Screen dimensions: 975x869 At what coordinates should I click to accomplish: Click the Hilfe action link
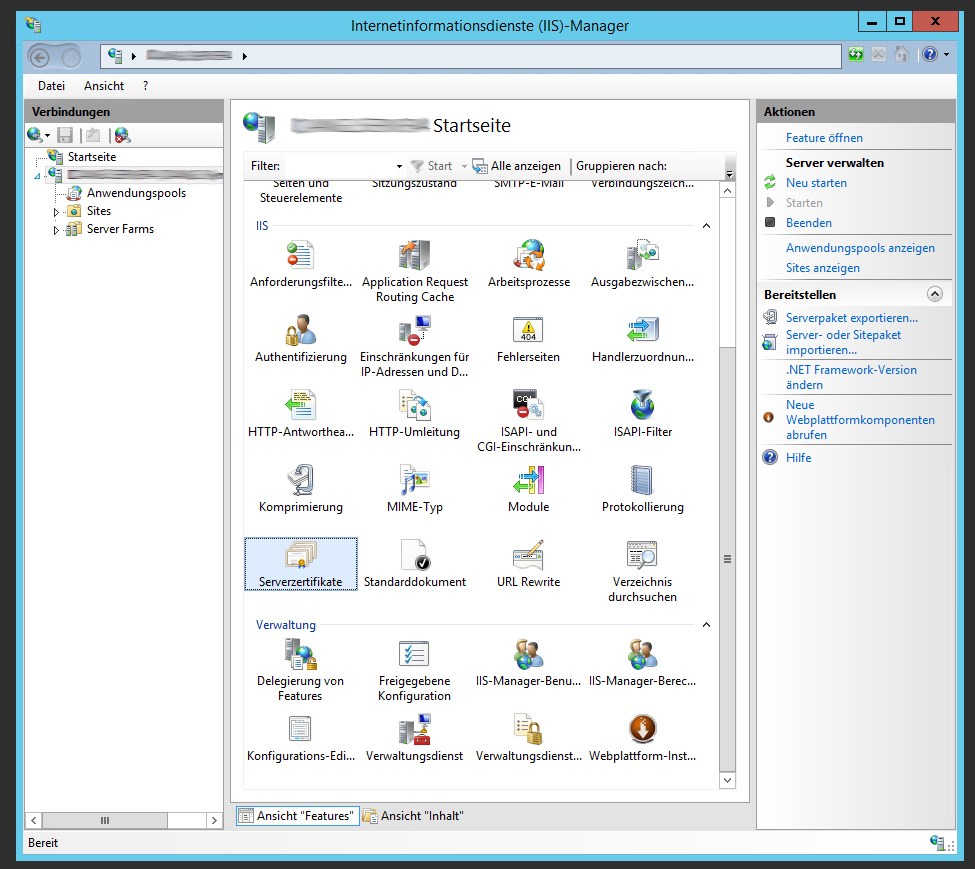798,457
